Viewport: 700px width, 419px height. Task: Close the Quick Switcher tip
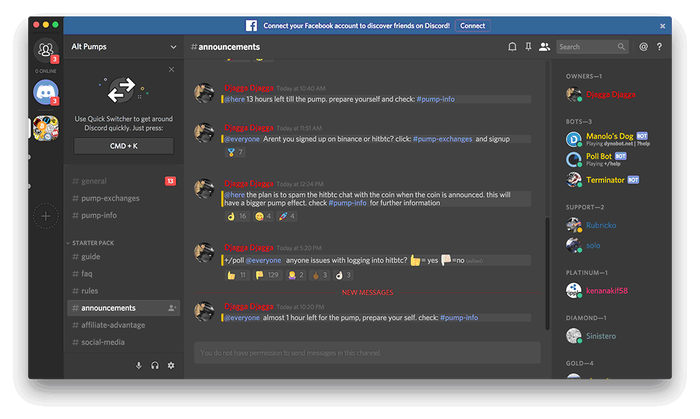tap(171, 69)
